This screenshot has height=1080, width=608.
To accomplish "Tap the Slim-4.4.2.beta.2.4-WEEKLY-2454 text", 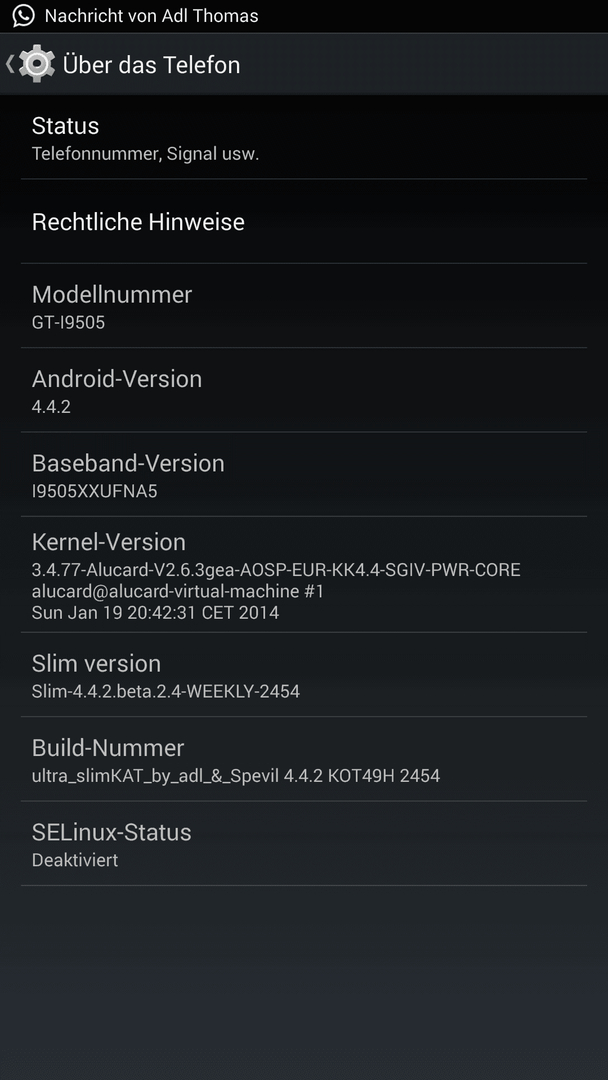I will (x=166, y=691).
